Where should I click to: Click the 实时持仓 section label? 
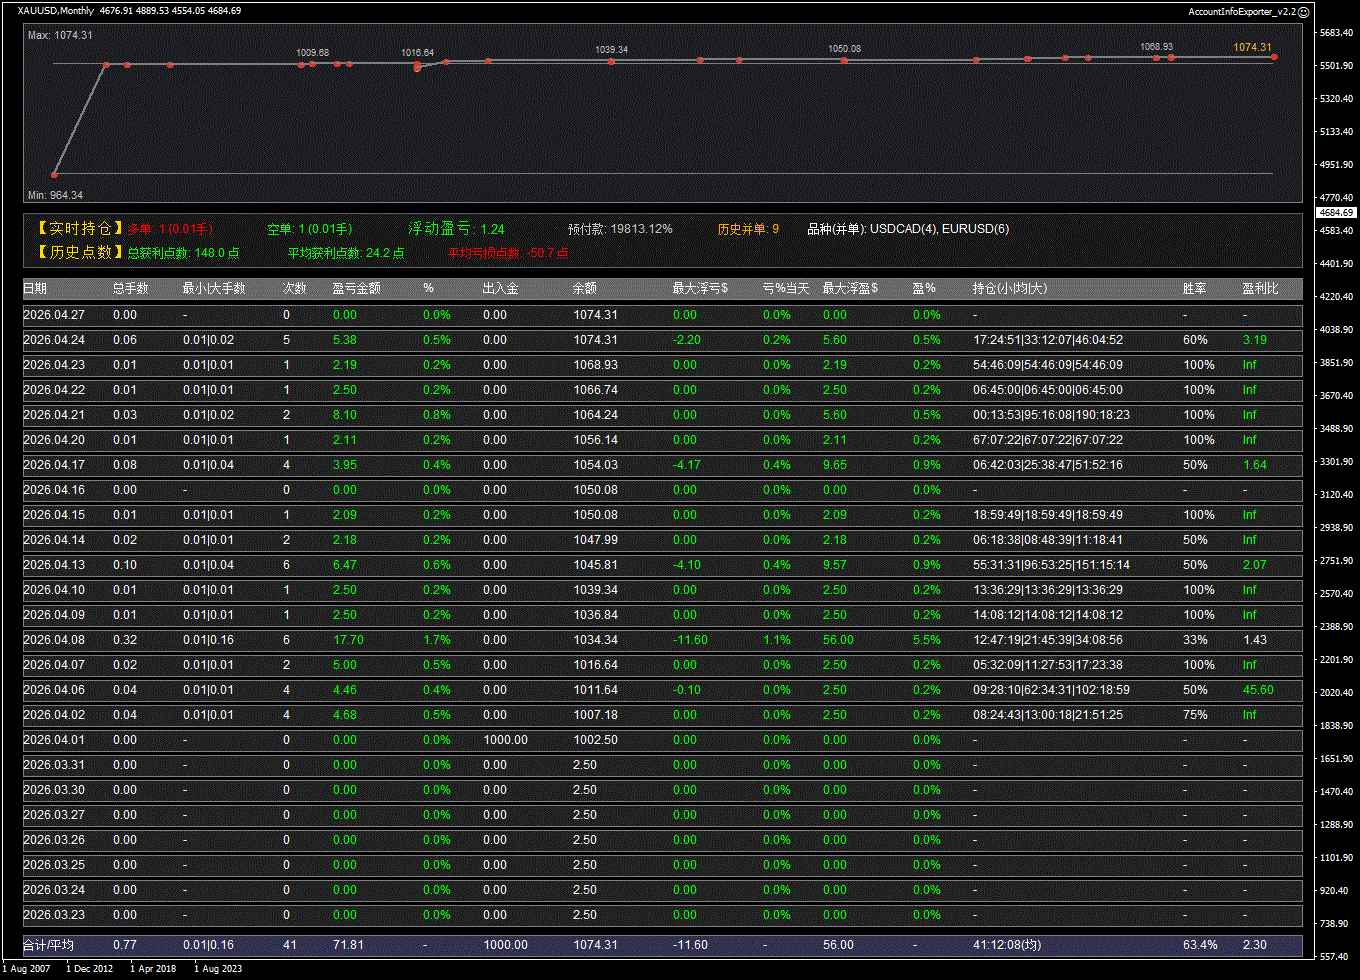tap(79, 229)
